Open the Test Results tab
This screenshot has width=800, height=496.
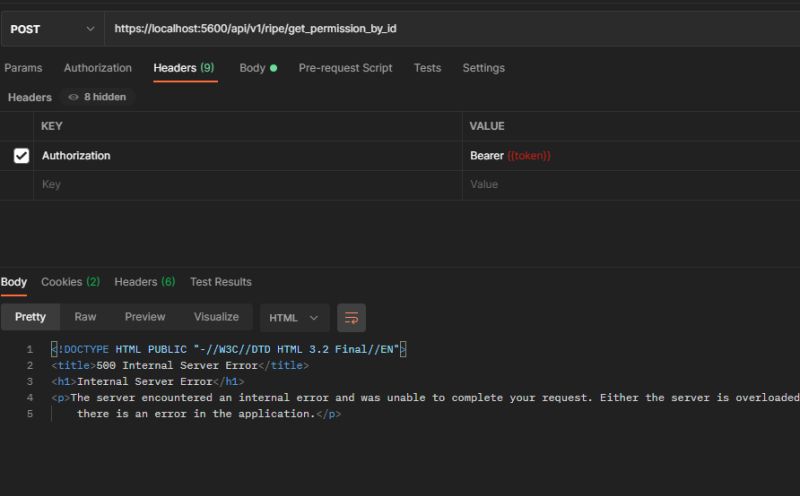pos(221,282)
